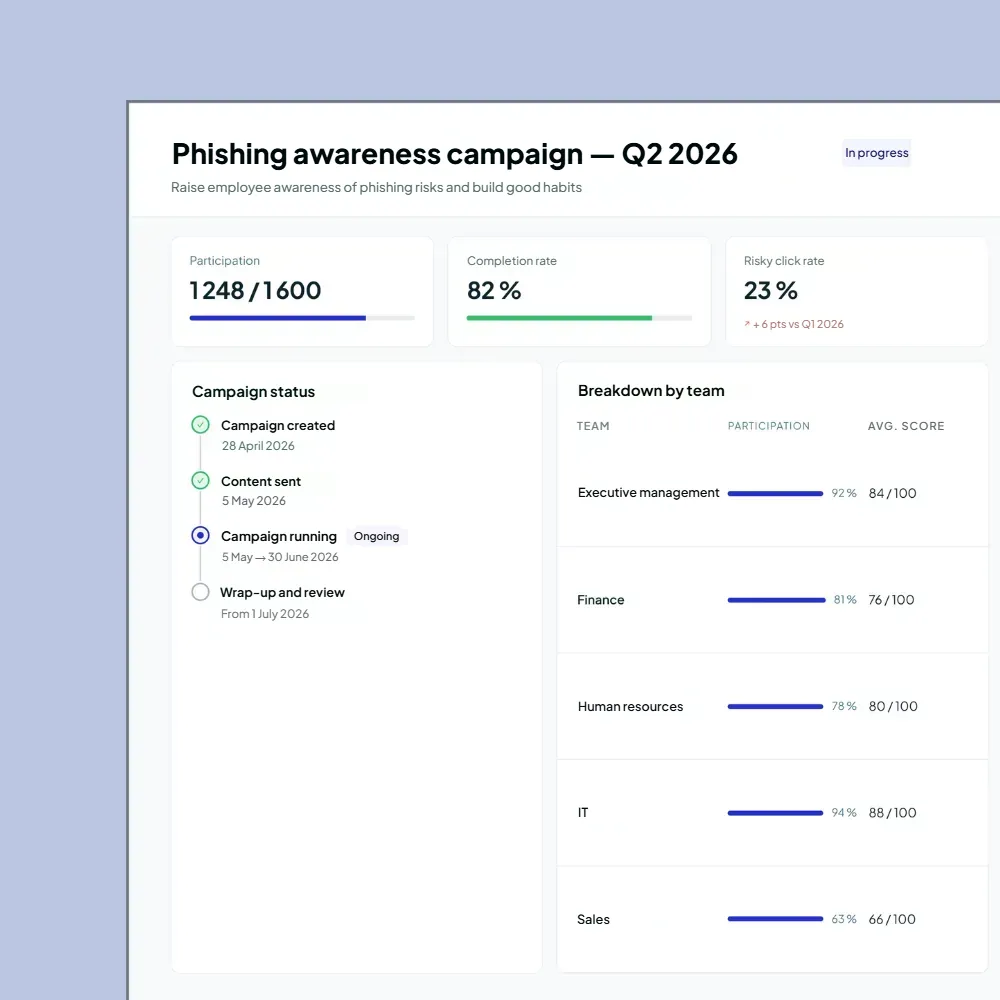Select the IT team name
The image size is (1000, 1000).
pyautogui.click(x=583, y=812)
